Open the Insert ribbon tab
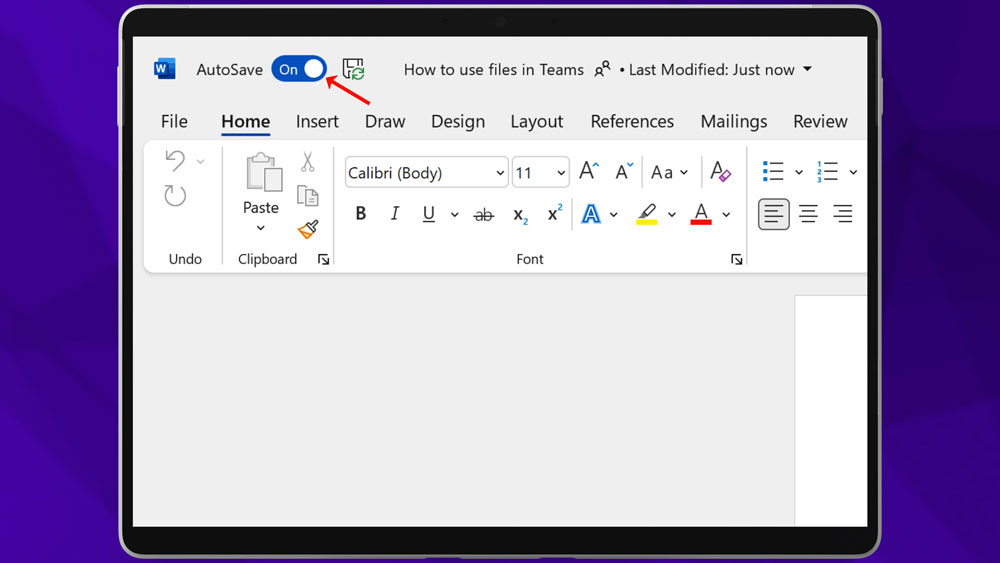 317,121
